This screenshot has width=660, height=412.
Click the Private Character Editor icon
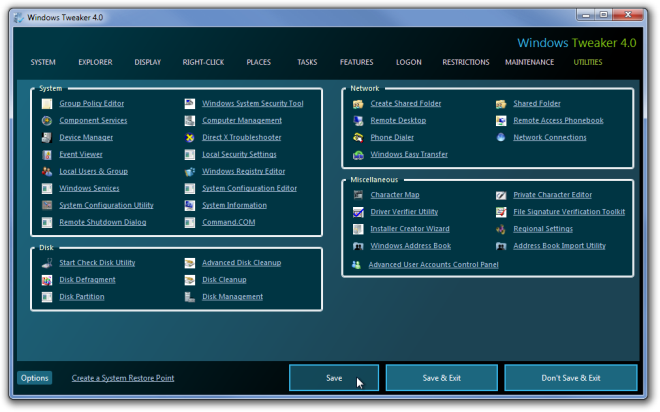point(501,195)
